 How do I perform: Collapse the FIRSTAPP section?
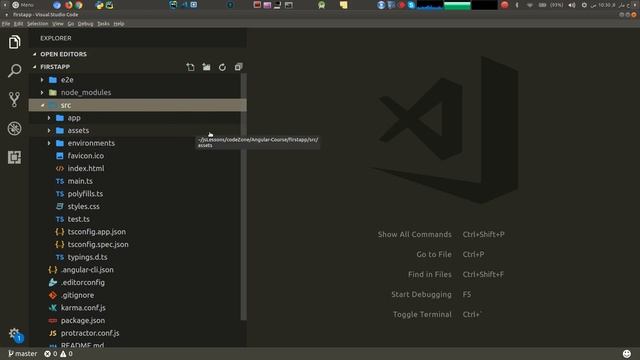click(x=55, y=67)
